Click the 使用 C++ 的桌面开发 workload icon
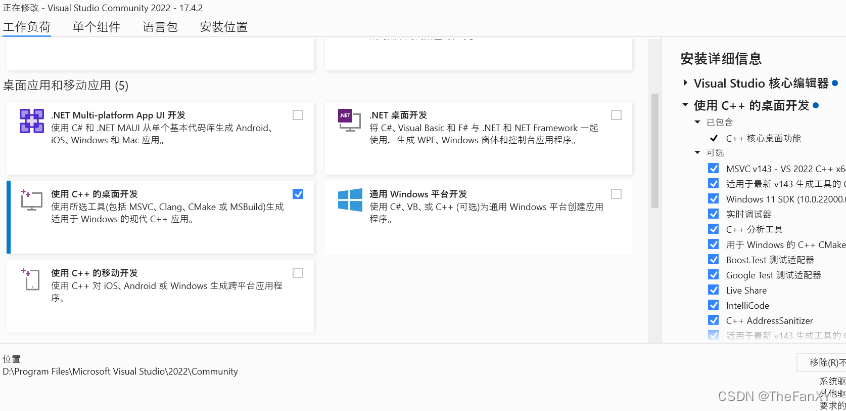This screenshot has height=411, width=846. [x=31, y=200]
